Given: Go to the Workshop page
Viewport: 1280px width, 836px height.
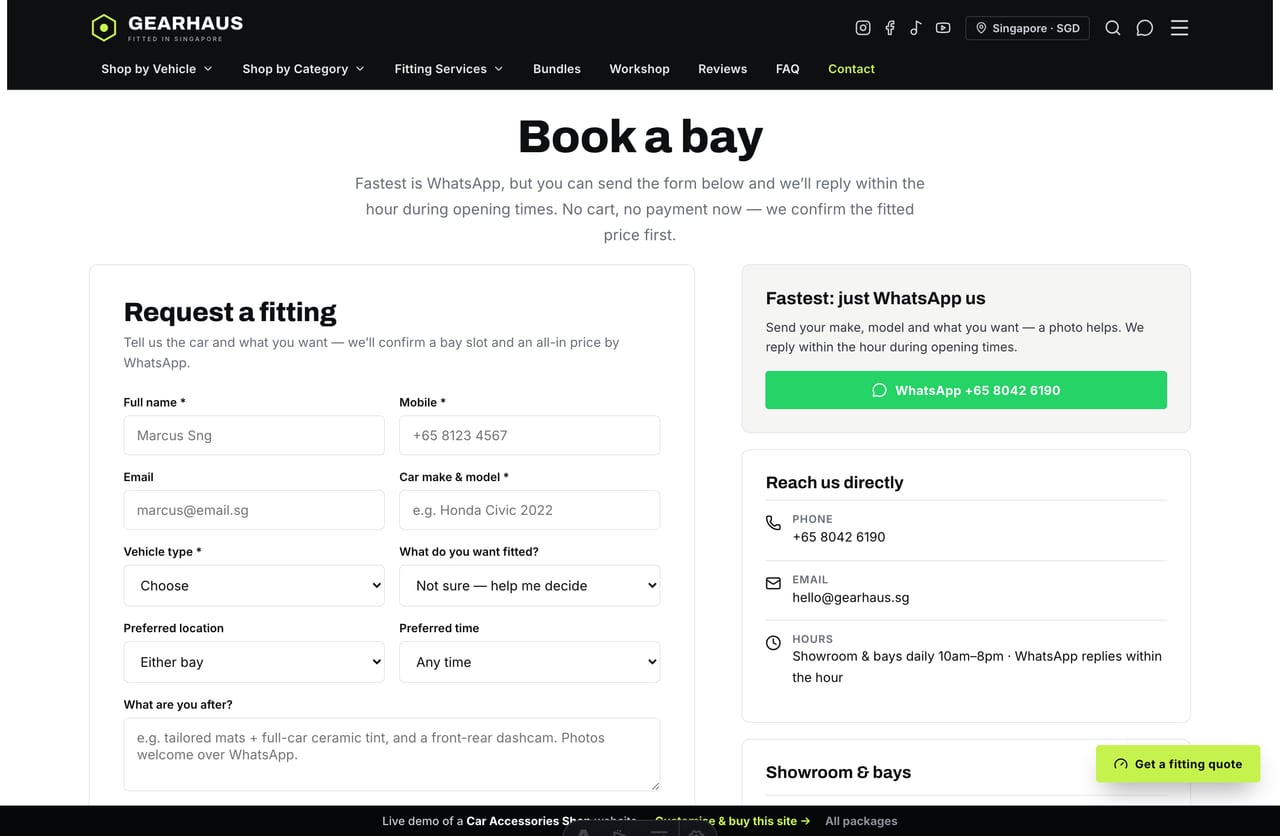Looking at the screenshot, I should click(639, 69).
